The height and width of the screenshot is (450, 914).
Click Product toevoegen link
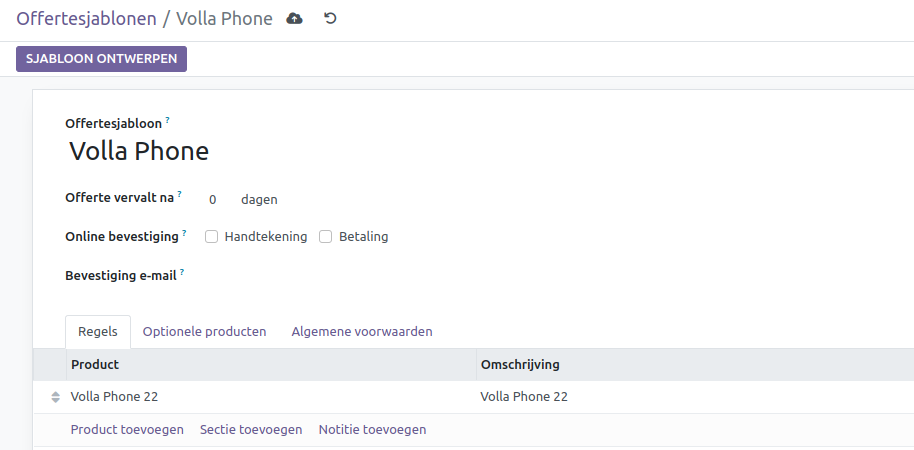[x=127, y=430]
